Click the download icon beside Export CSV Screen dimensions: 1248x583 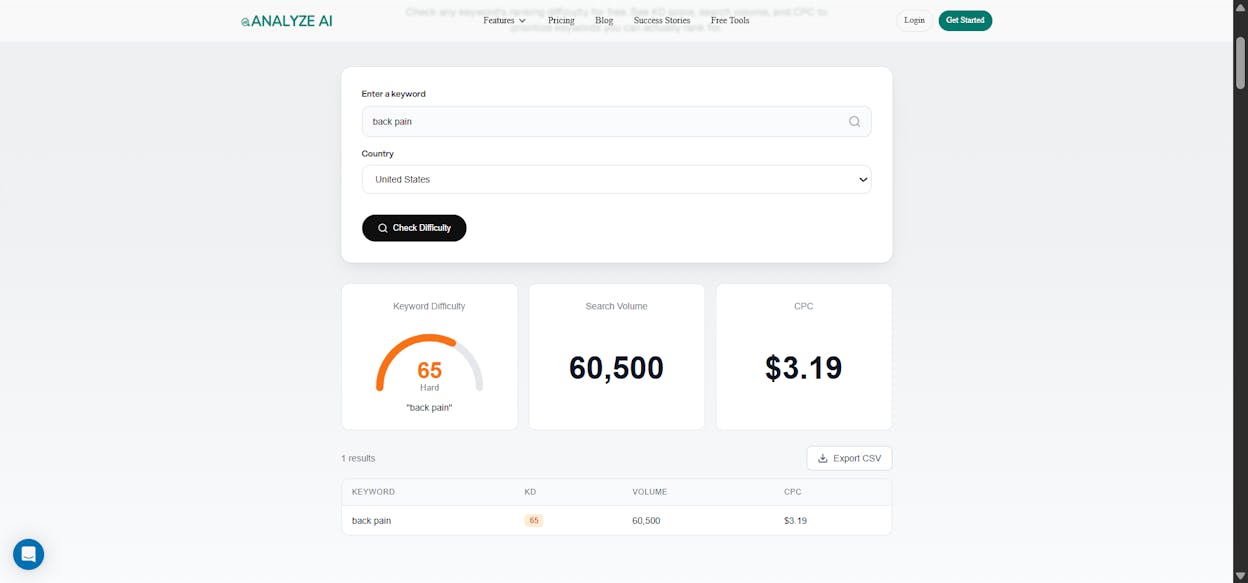[x=823, y=458]
